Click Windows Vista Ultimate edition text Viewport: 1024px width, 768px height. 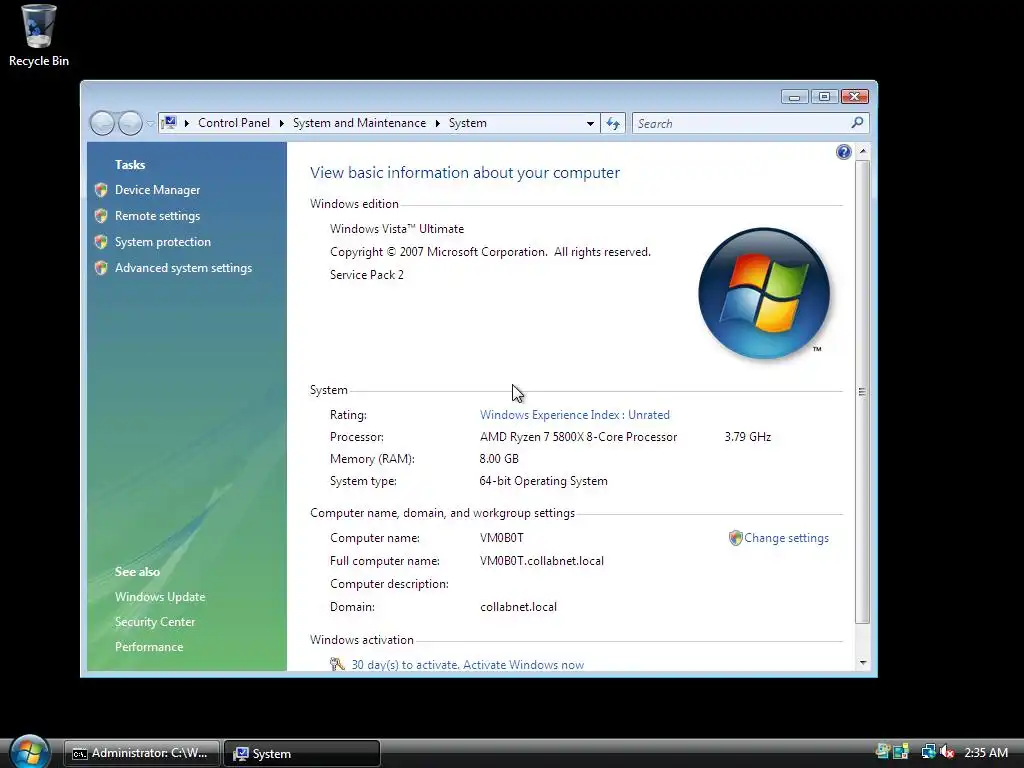pyautogui.click(x=397, y=229)
